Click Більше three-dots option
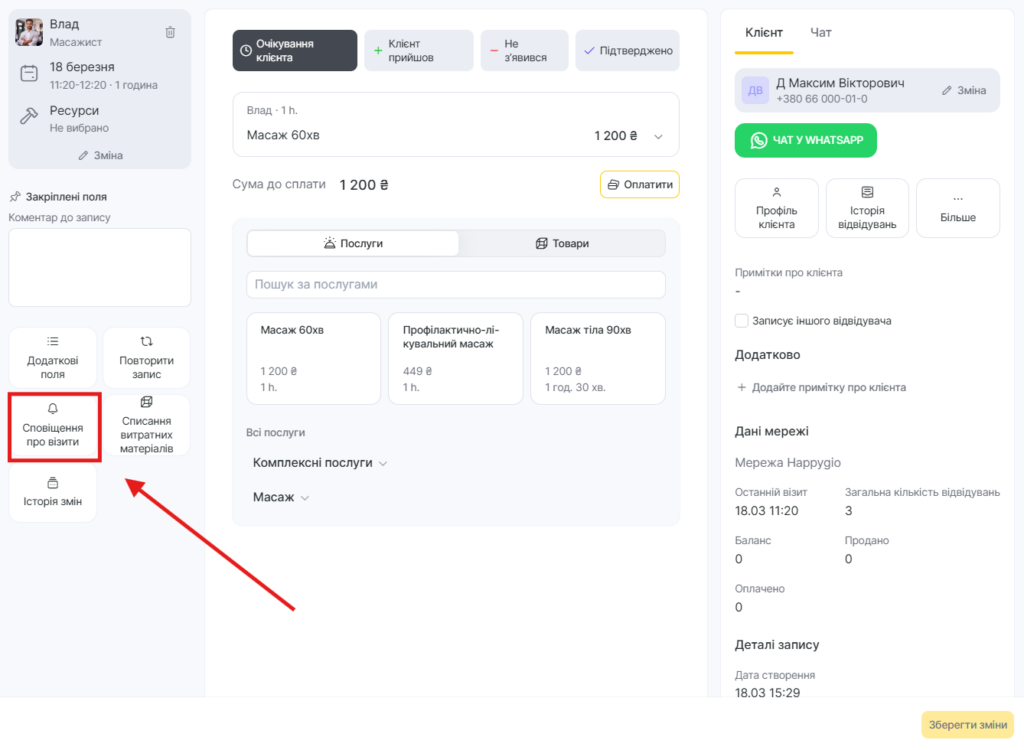This screenshot has width=1024, height=750. (957, 208)
